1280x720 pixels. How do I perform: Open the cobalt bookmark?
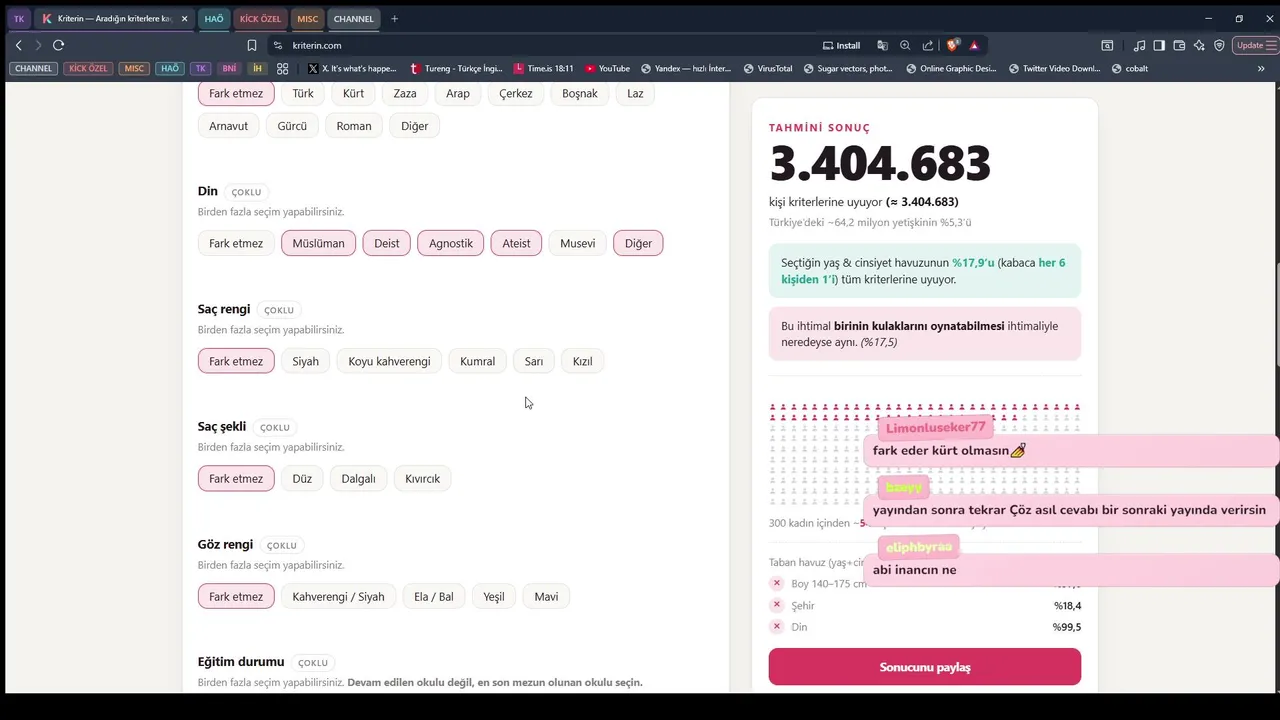point(1130,69)
